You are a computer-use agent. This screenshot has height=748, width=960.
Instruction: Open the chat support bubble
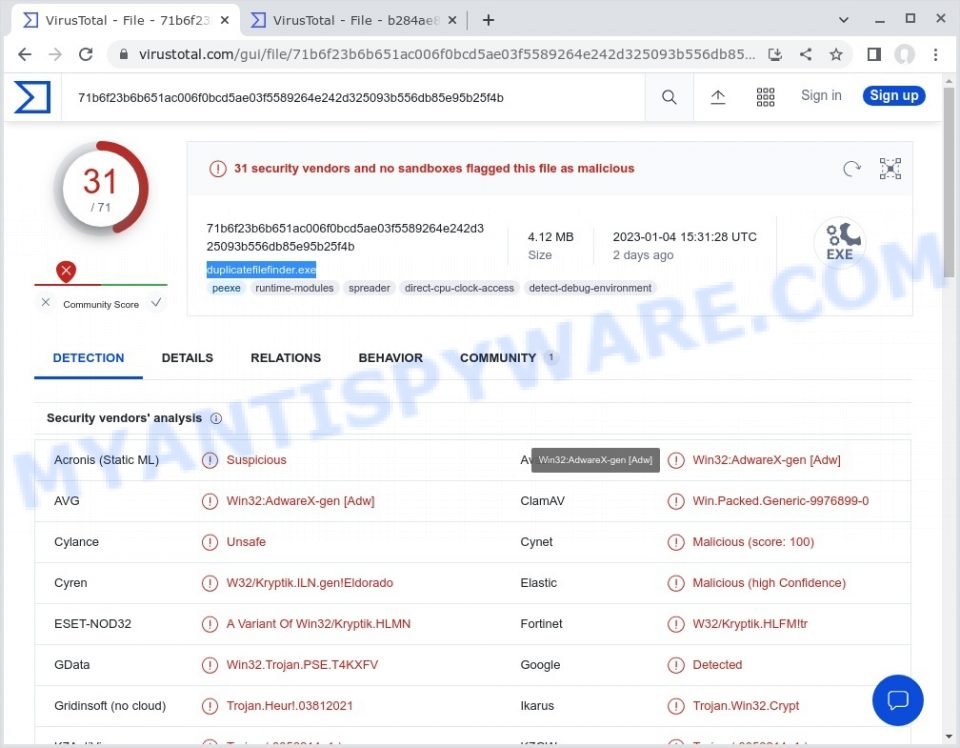click(x=898, y=700)
